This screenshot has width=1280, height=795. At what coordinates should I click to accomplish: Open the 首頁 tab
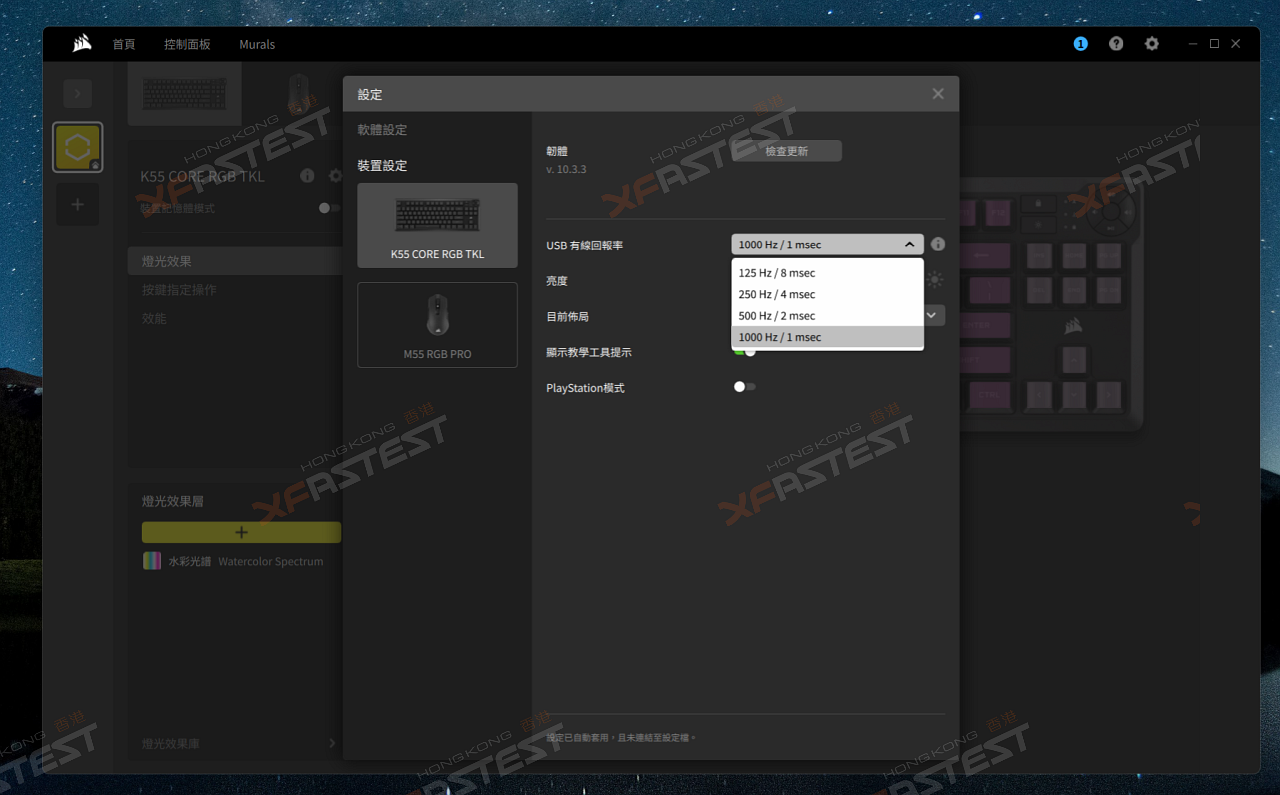click(124, 44)
